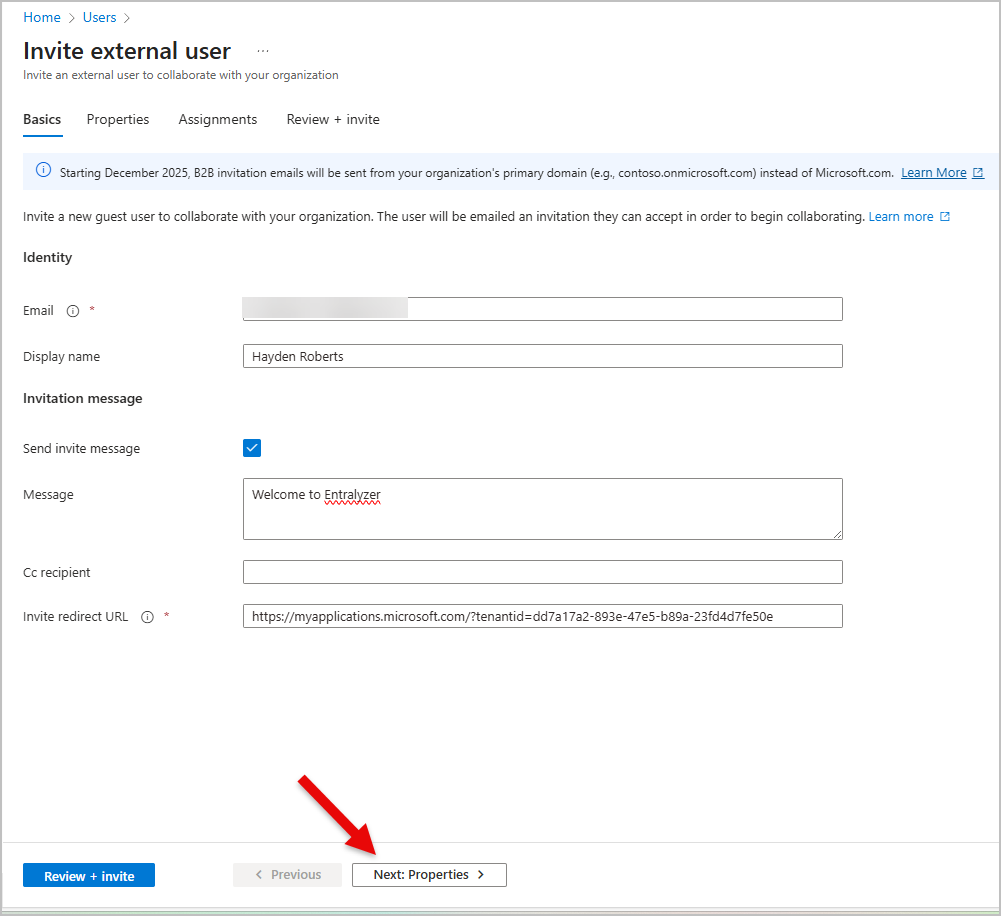This screenshot has height=916, width=1001.
Task: Click the Next: Properties button
Action: click(x=428, y=874)
